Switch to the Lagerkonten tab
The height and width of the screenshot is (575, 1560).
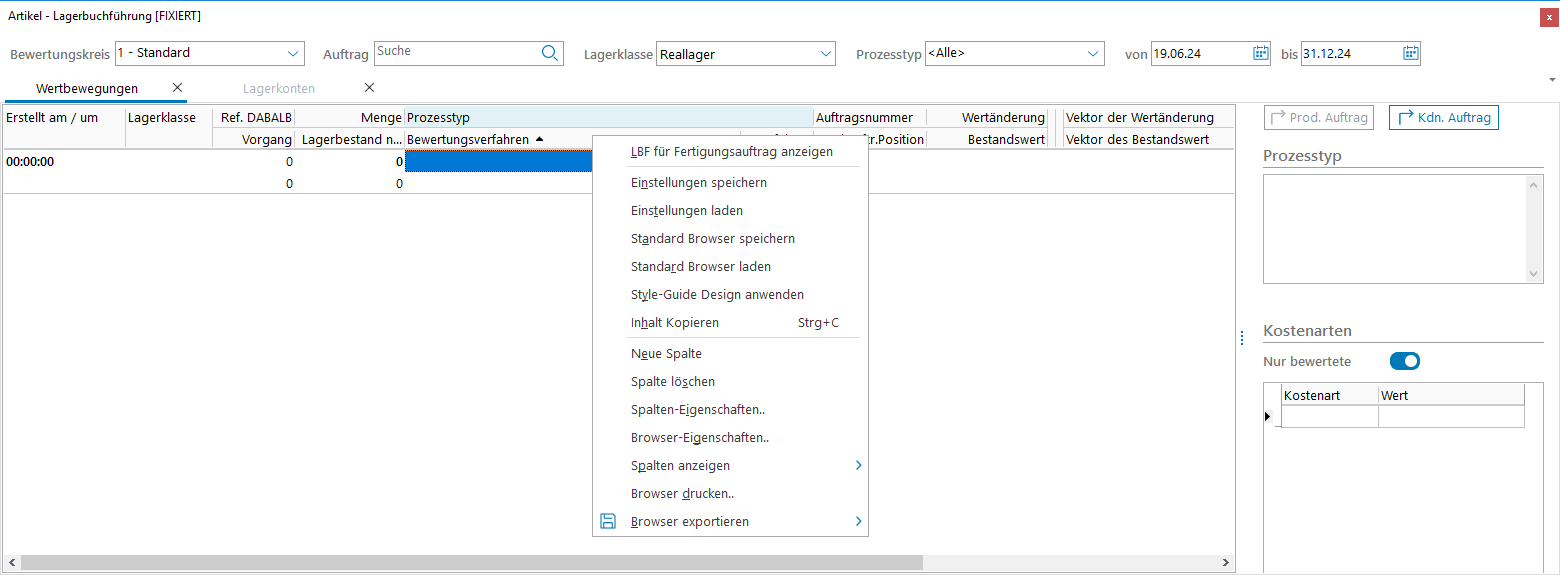[x=279, y=89]
